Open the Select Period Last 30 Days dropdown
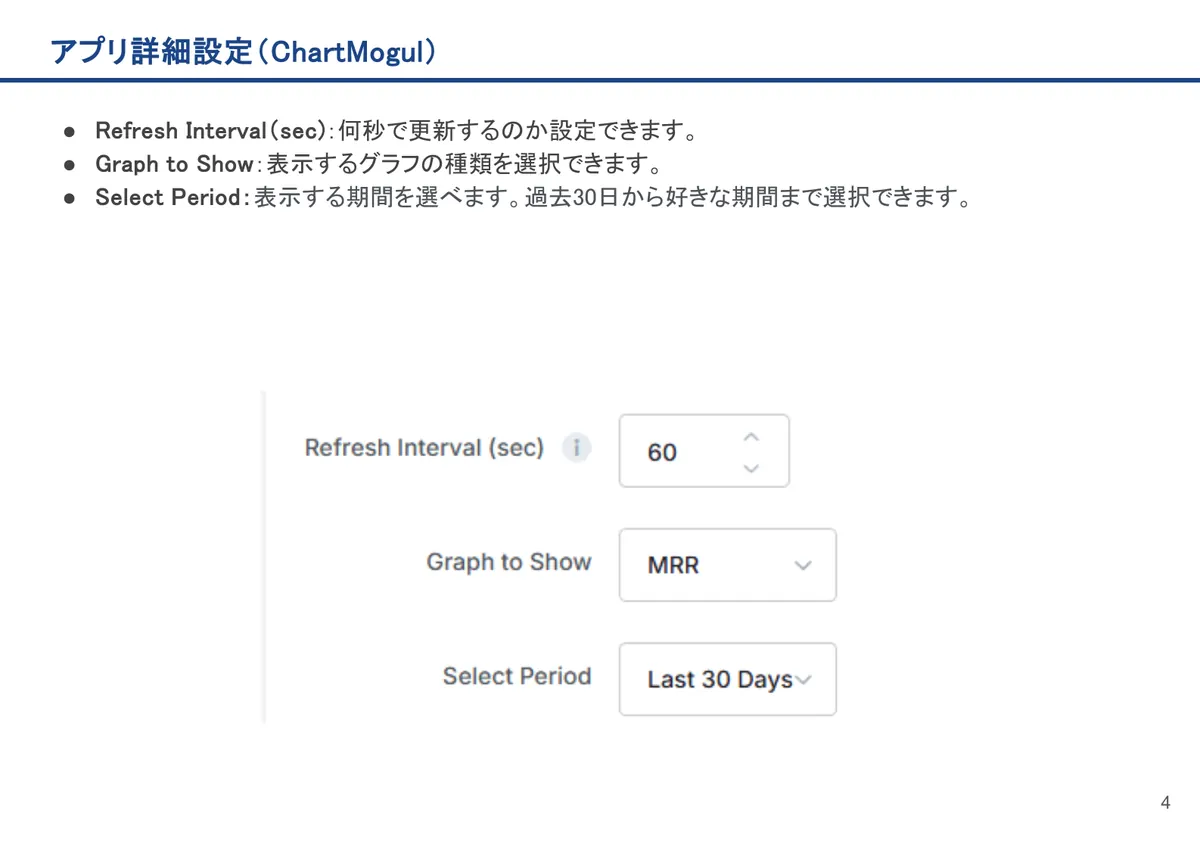Image resolution: width=1200 pixels, height=849 pixels. [727, 679]
